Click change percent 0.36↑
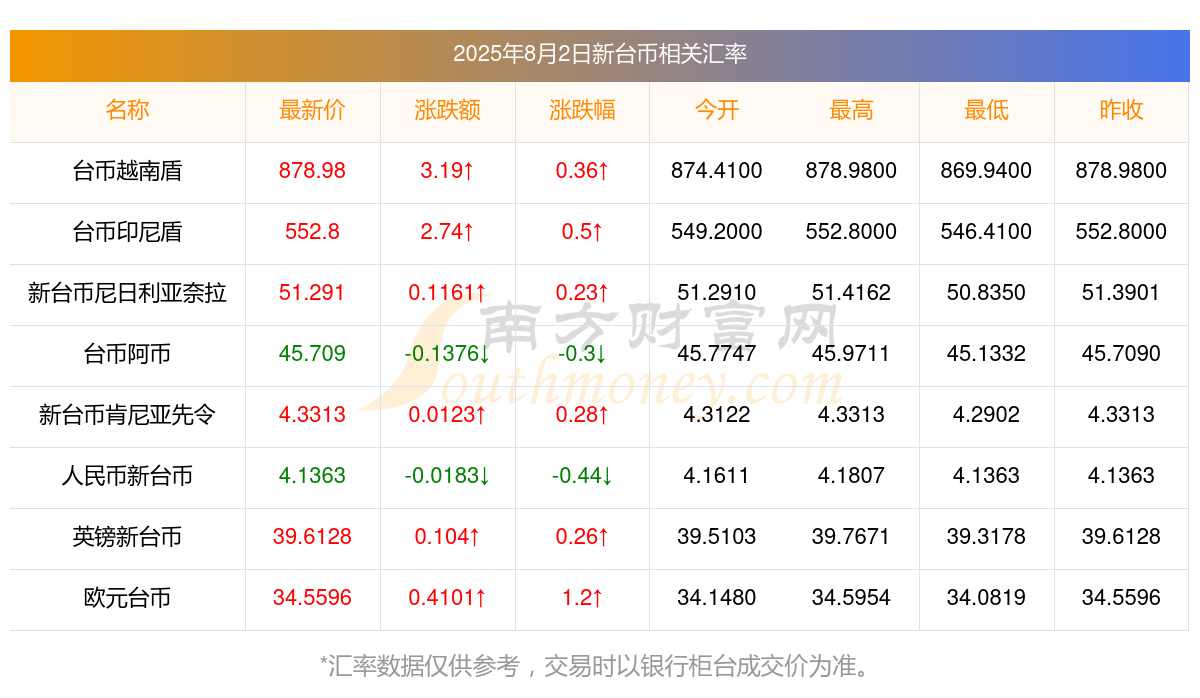This screenshot has width=1200, height=698. pyautogui.click(x=582, y=171)
